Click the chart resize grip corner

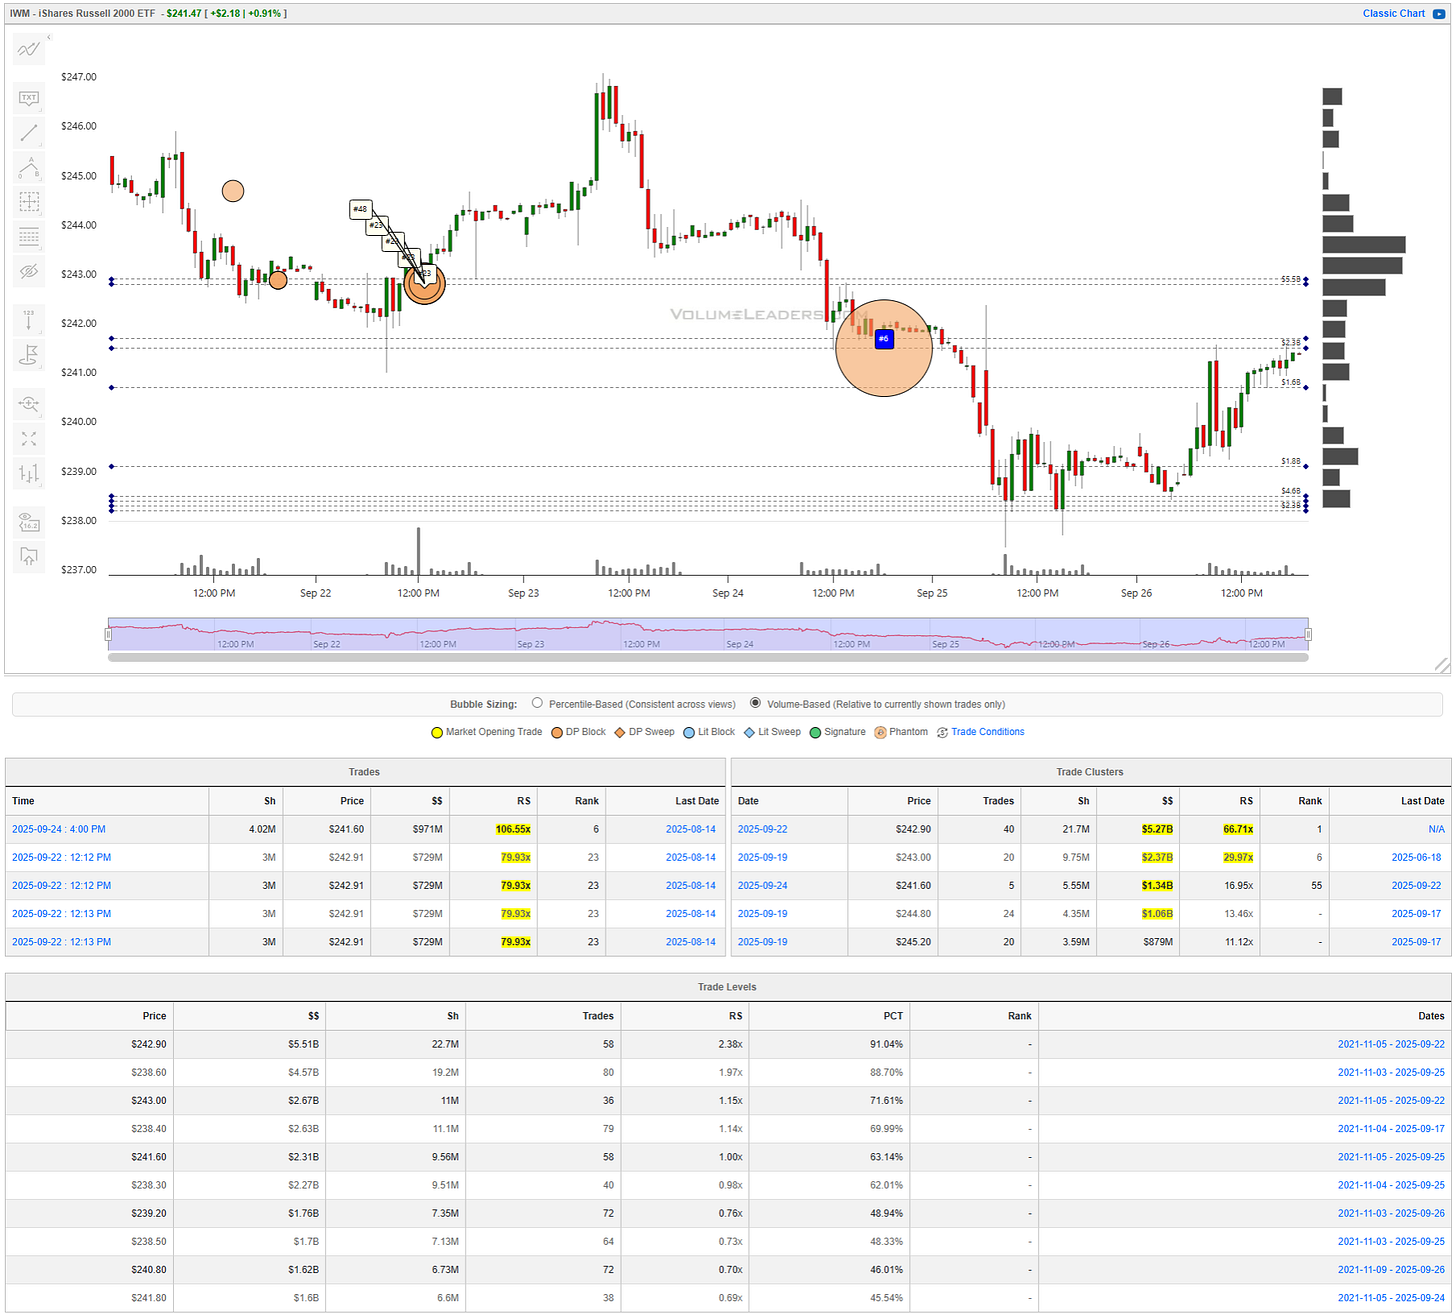(x=1441, y=665)
